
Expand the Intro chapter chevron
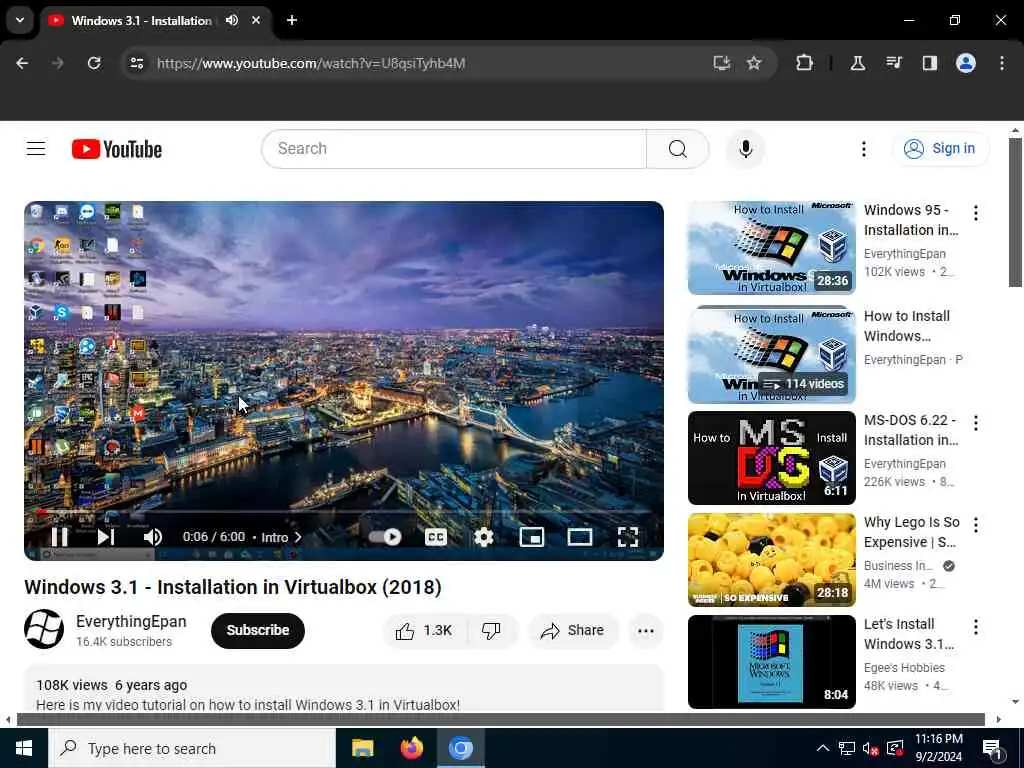pyautogui.click(x=298, y=537)
